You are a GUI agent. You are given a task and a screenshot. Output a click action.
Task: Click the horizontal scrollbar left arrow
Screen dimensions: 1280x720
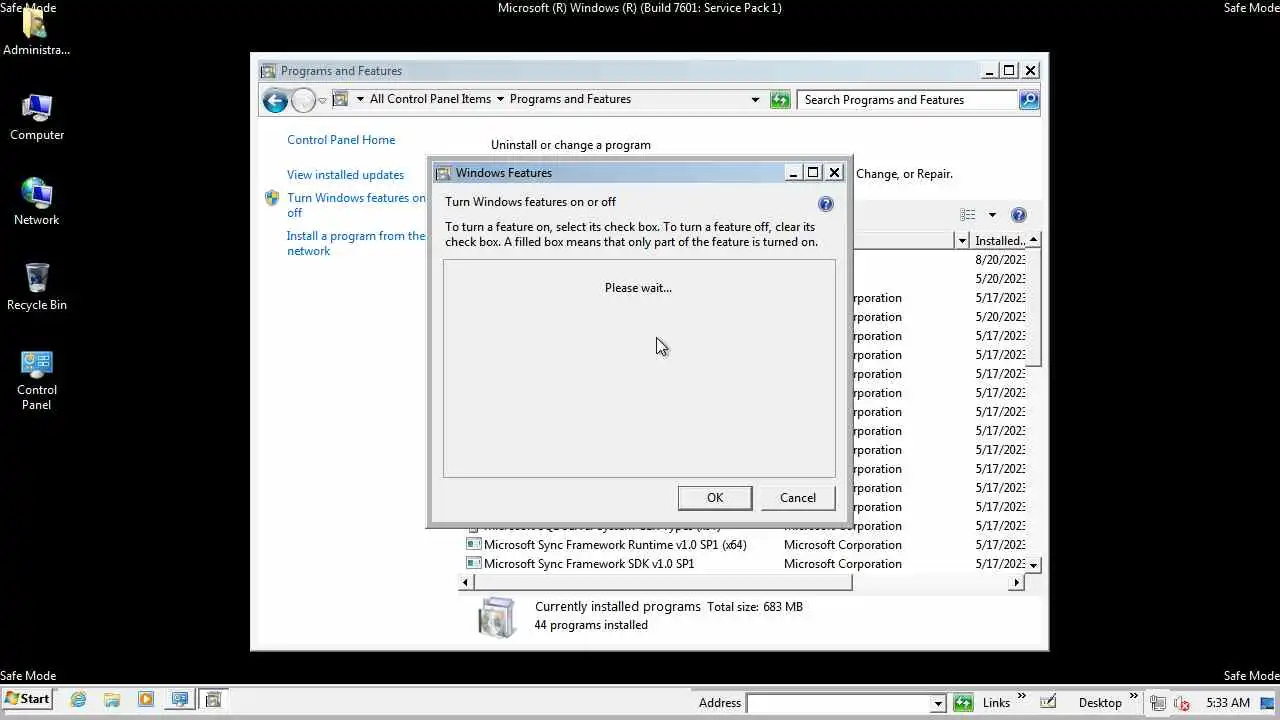click(467, 582)
